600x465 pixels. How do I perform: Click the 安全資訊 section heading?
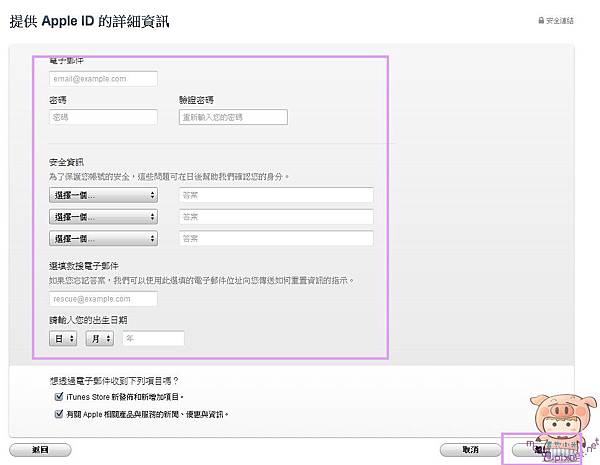point(66,162)
